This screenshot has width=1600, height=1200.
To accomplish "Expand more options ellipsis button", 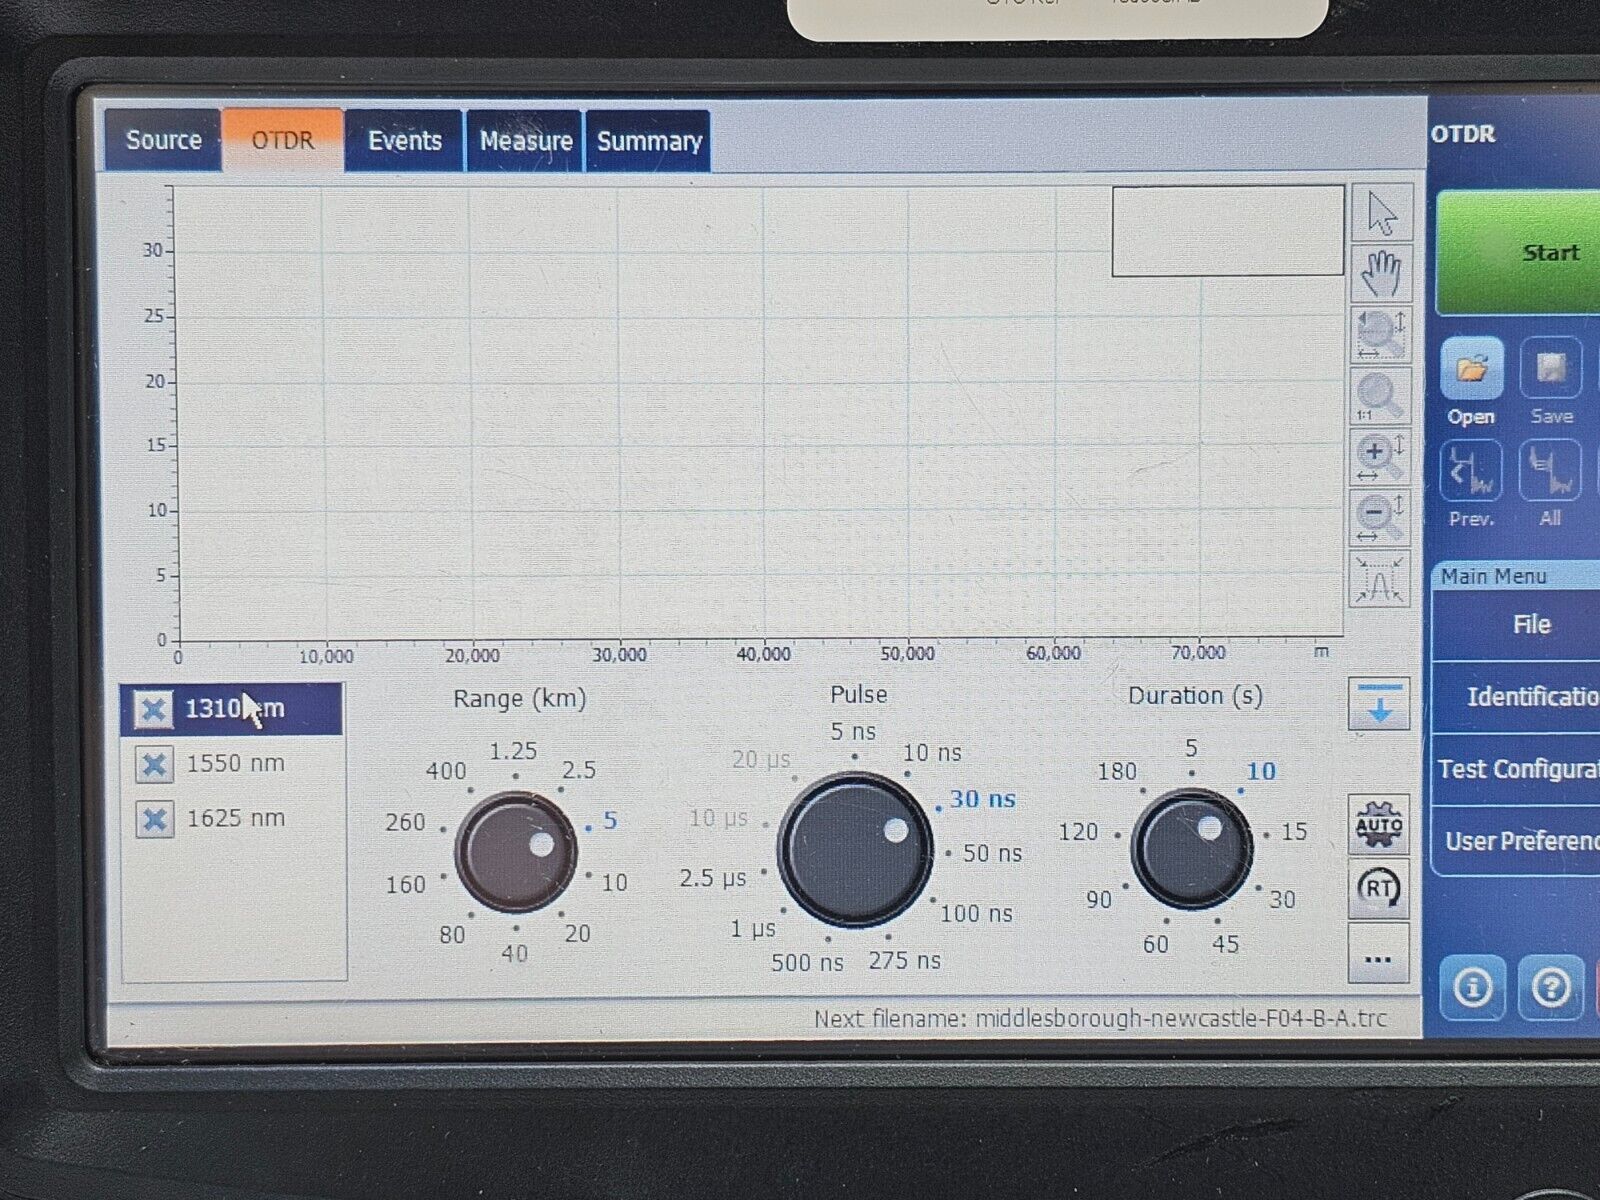I will pos(1378,959).
